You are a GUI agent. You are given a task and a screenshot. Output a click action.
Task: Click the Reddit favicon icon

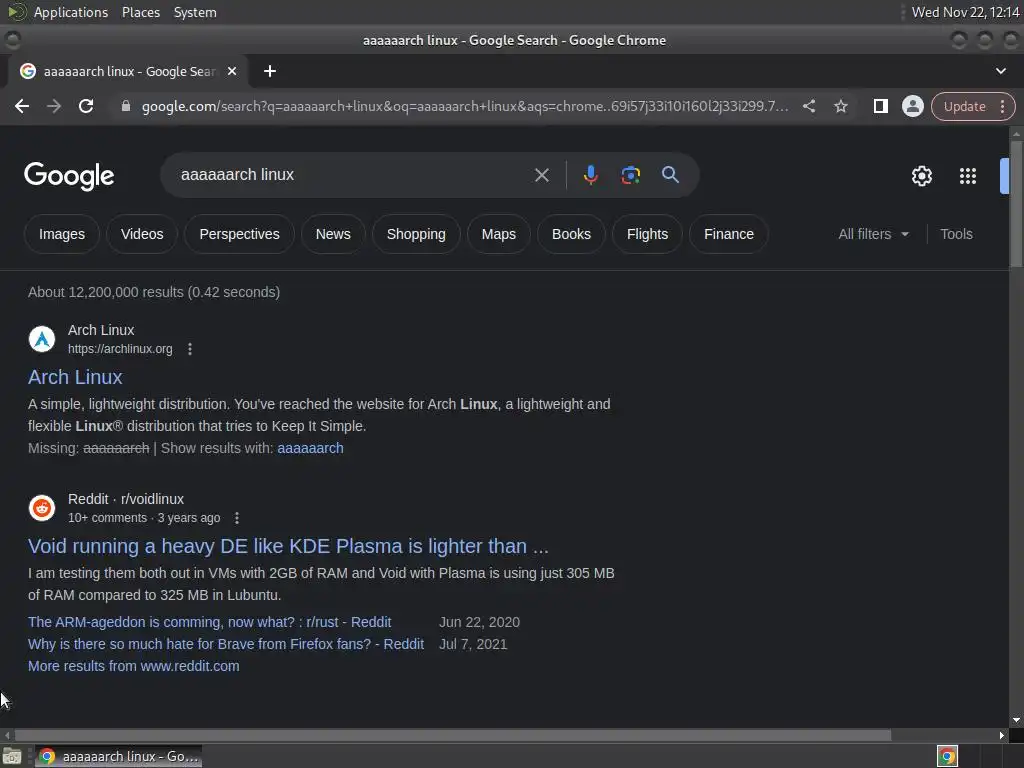coord(42,507)
